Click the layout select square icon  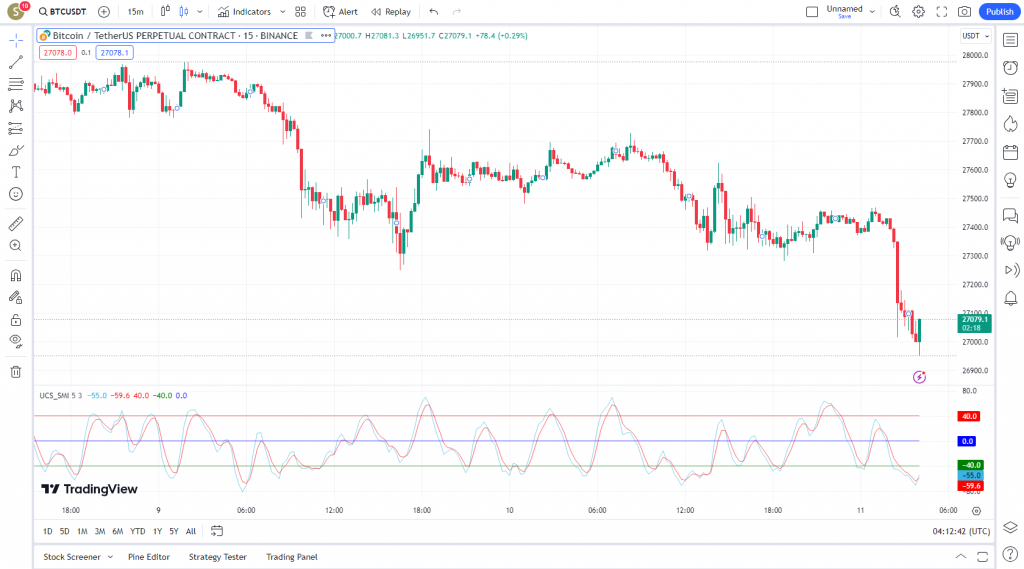click(812, 12)
